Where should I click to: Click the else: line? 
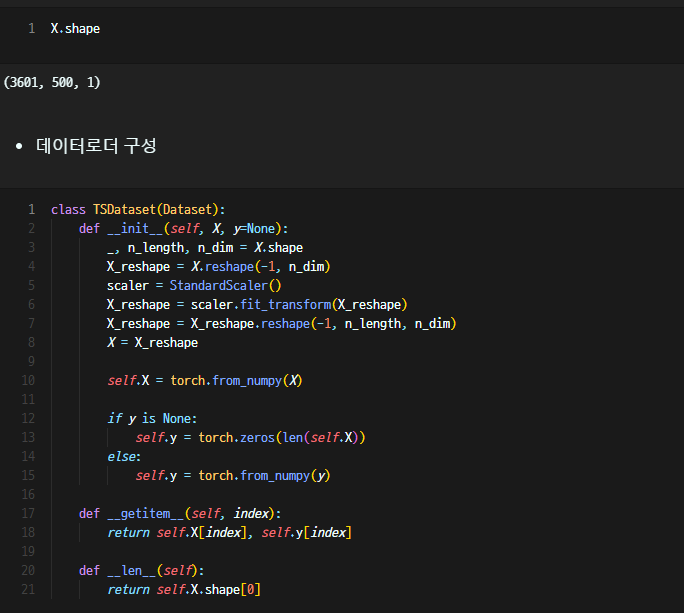click(x=124, y=456)
